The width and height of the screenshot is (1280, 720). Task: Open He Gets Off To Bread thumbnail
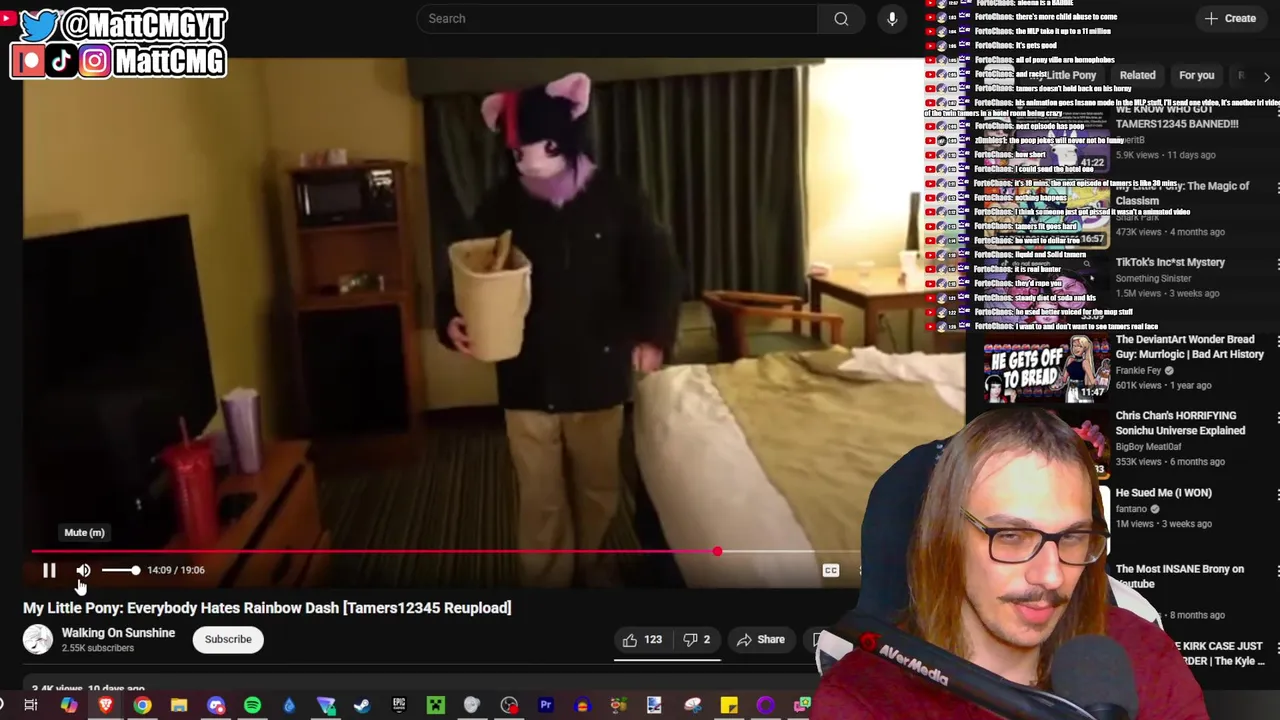[1046, 370]
